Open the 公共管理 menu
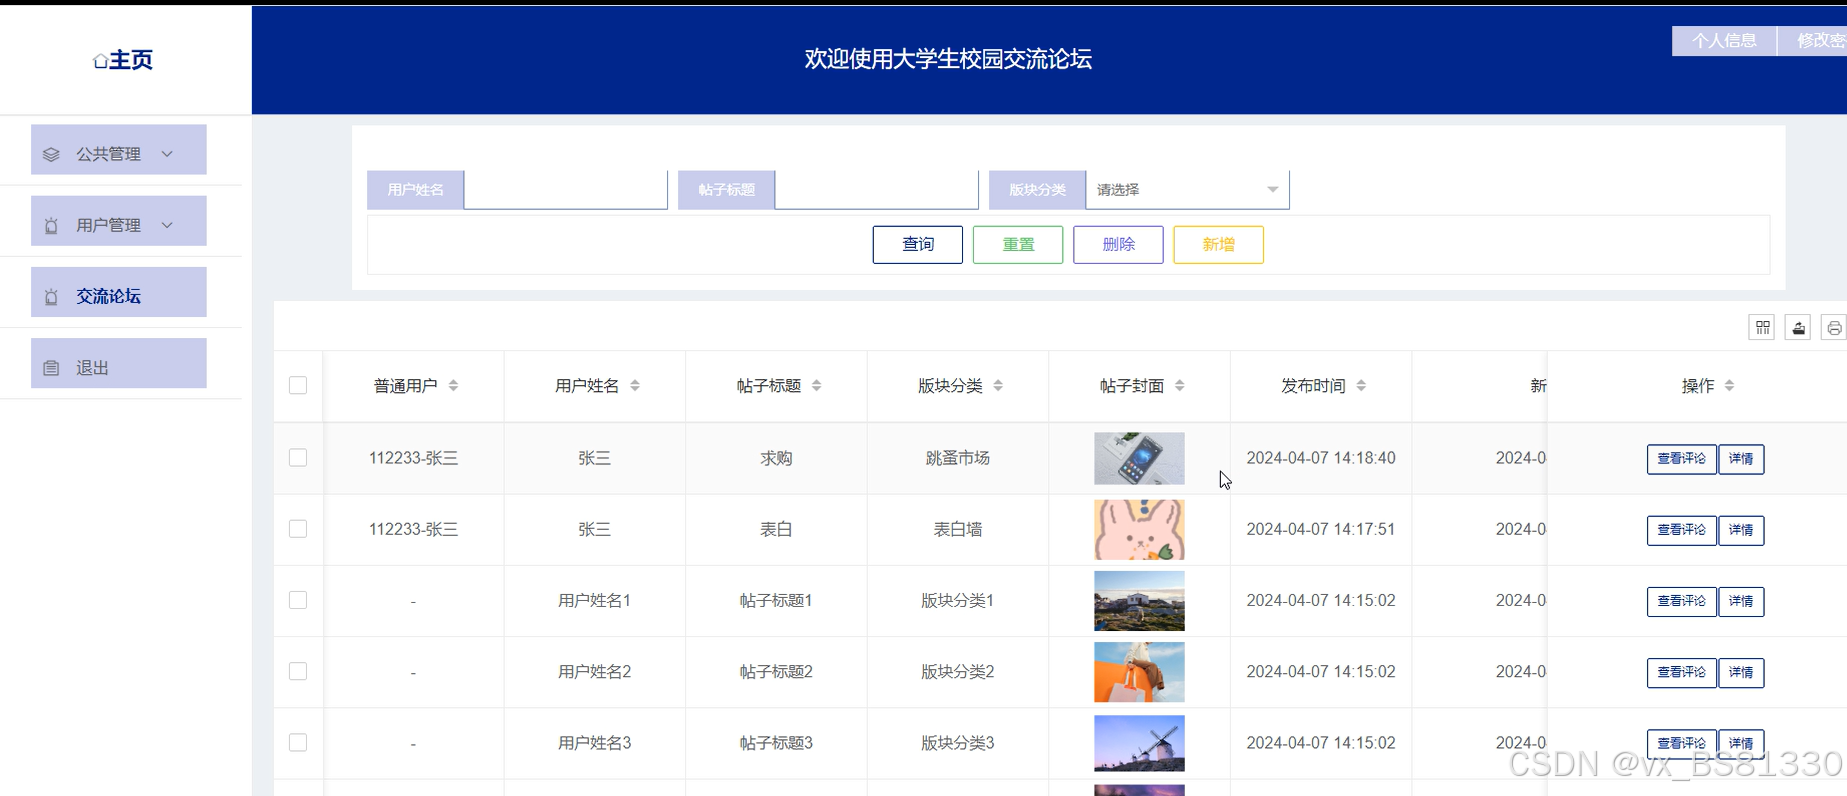The height and width of the screenshot is (796, 1847). click(x=119, y=150)
